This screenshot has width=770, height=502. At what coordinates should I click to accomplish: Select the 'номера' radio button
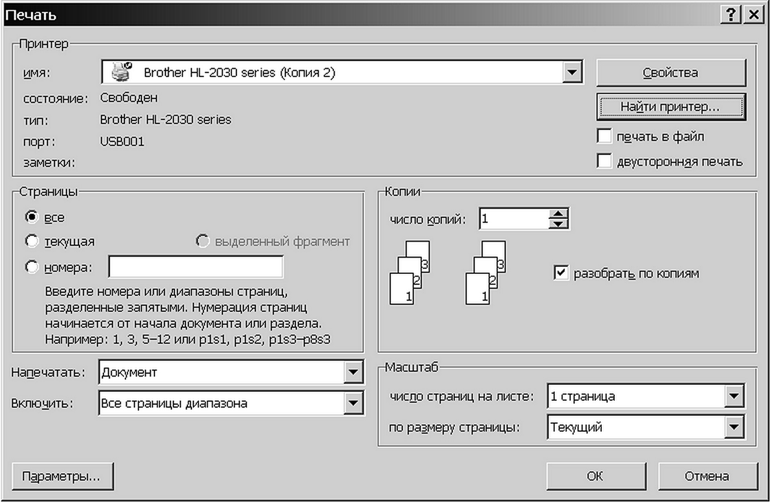coord(32,267)
